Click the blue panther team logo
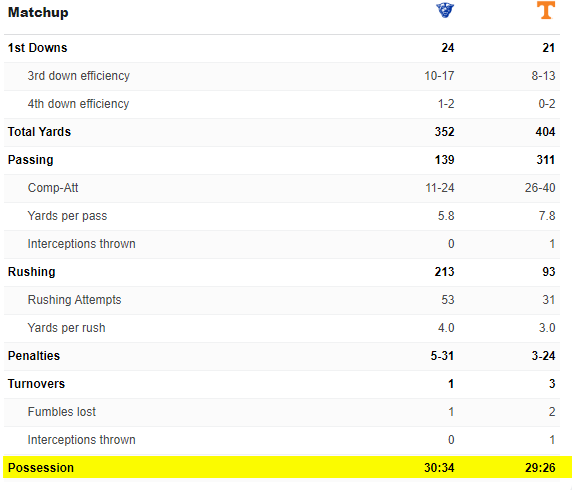This screenshot has width=572, height=490. 445,10
